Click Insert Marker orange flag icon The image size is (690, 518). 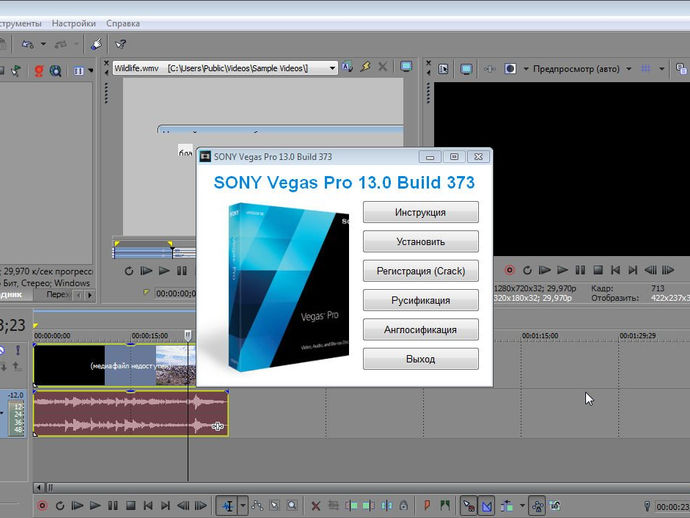pyautogui.click(x=427, y=506)
